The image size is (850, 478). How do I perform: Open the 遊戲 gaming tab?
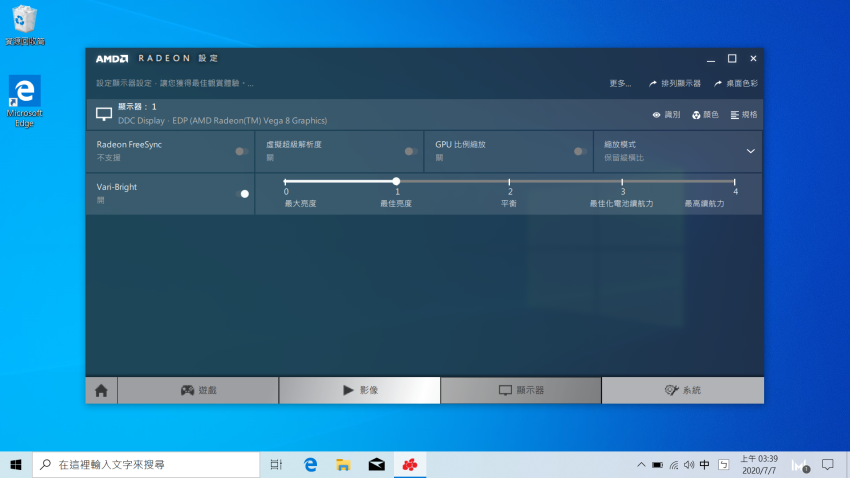coord(198,390)
